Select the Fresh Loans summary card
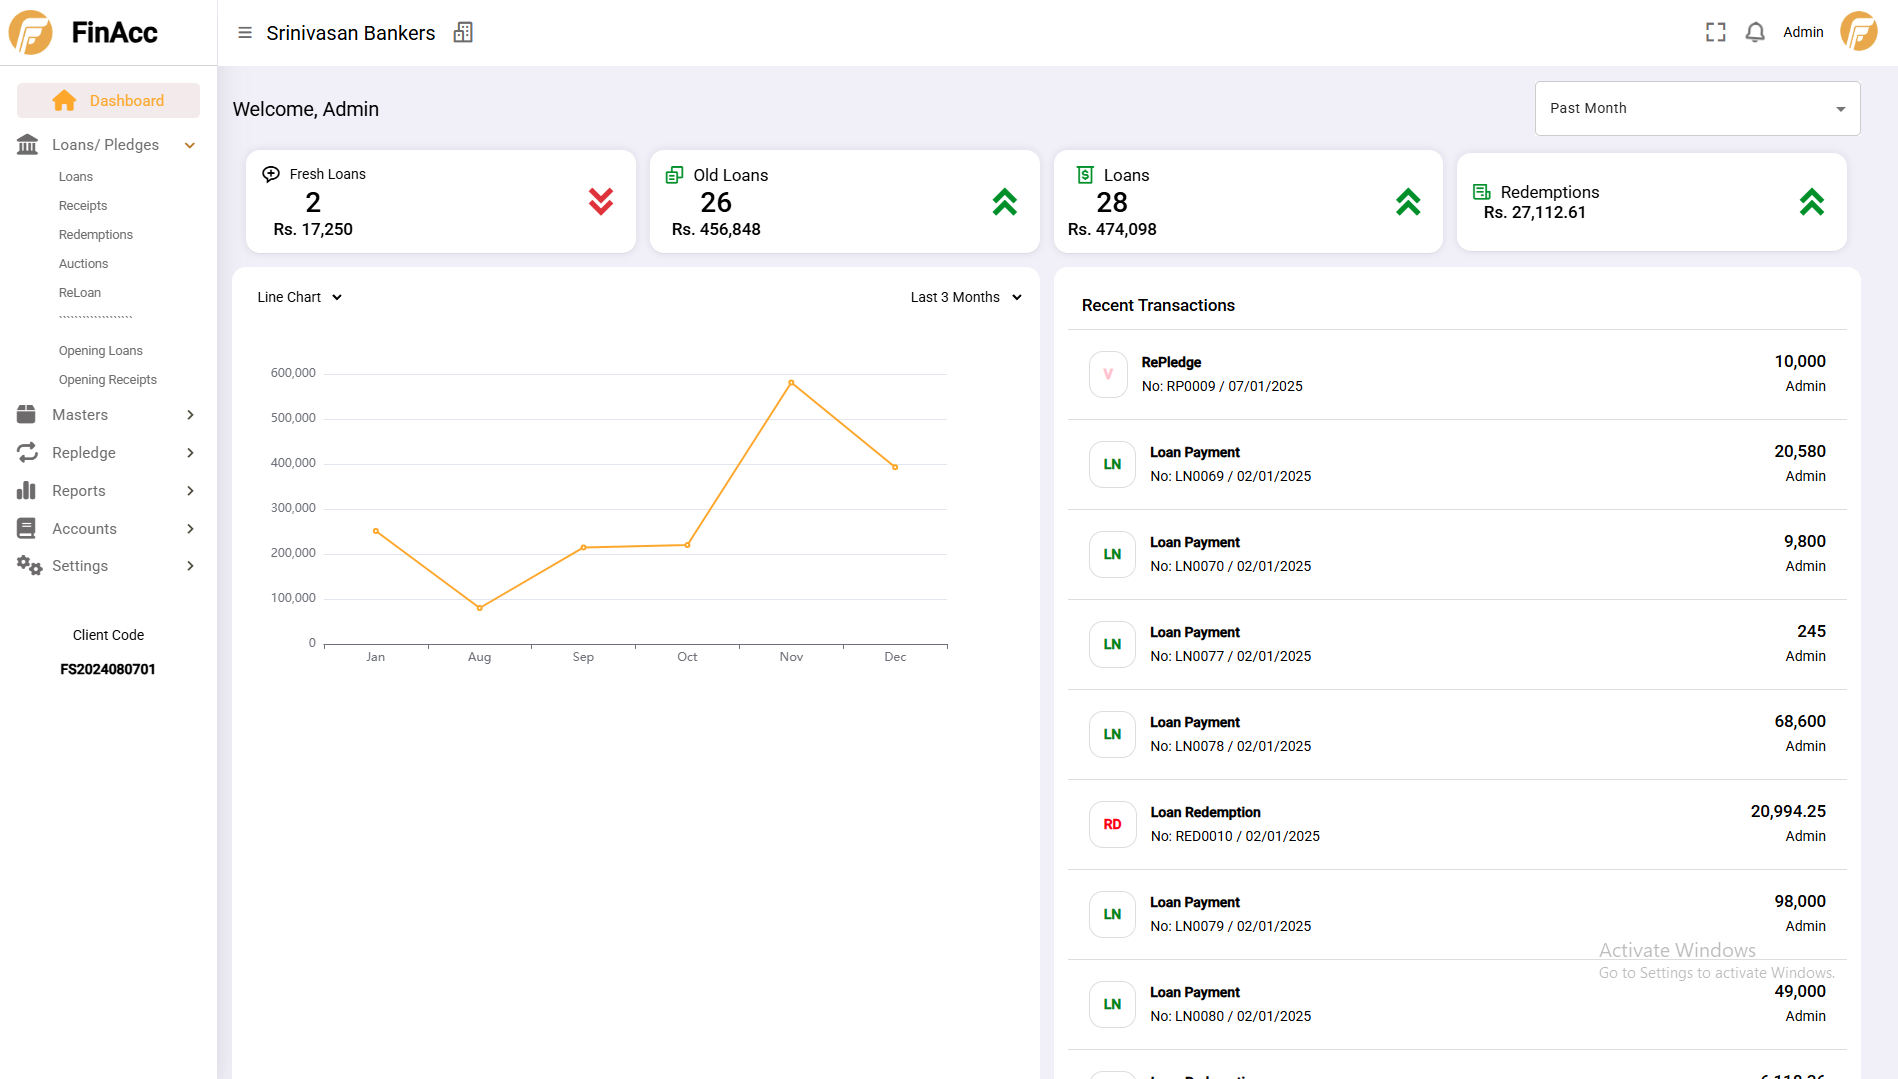 point(440,201)
